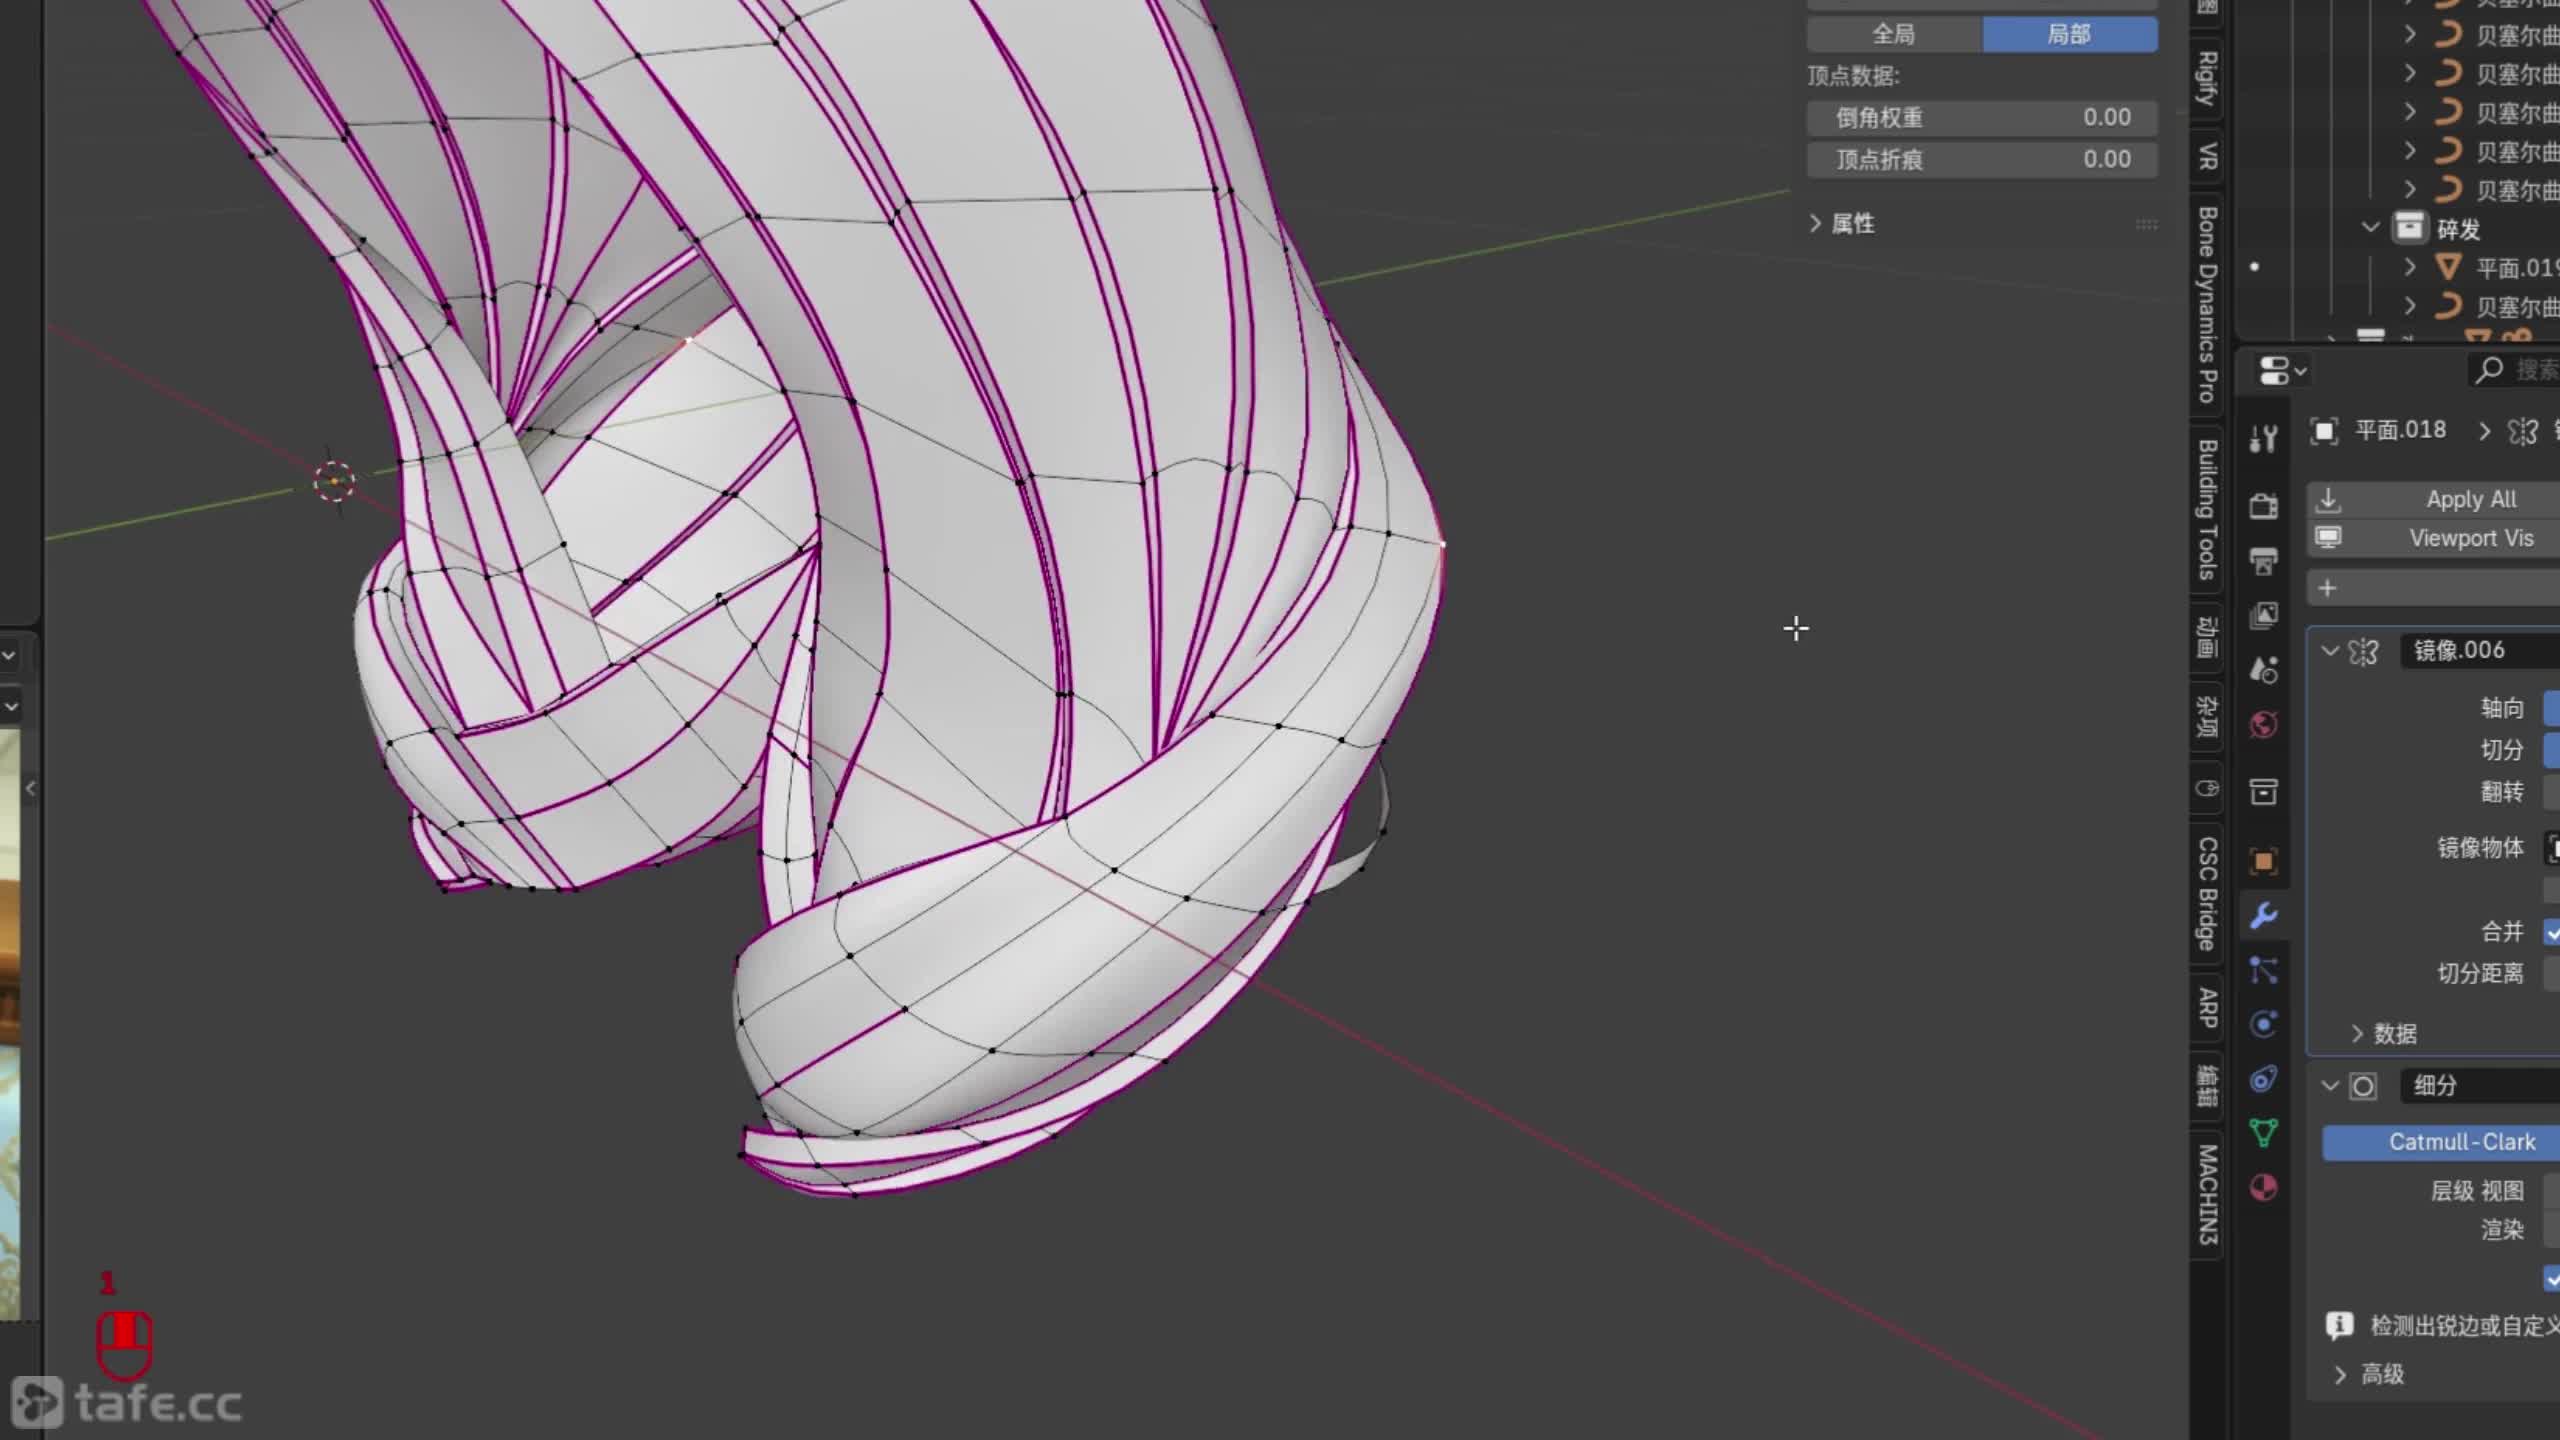Open the Object properties orange square icon
Image resolution: width=2560 pixels, height=1440 pixels.
click(2264, 861)
